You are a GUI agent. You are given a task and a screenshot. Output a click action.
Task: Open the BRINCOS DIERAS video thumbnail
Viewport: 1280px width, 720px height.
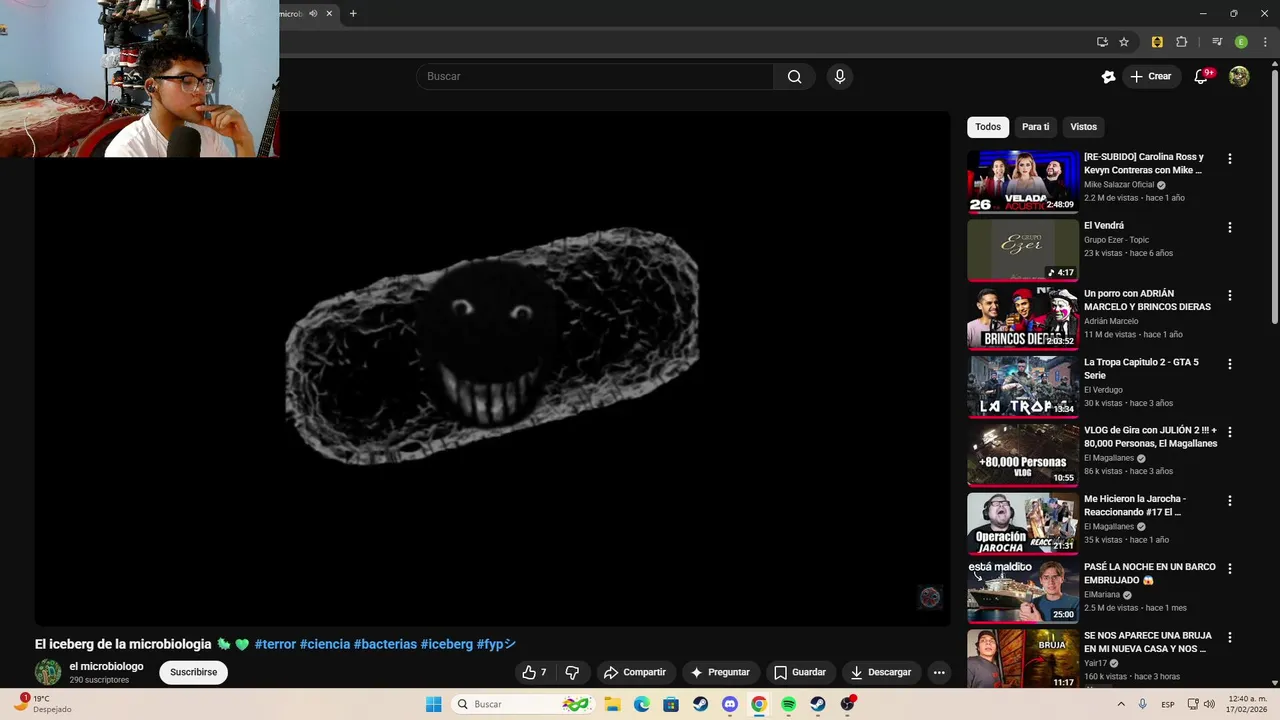[1023, 318]
